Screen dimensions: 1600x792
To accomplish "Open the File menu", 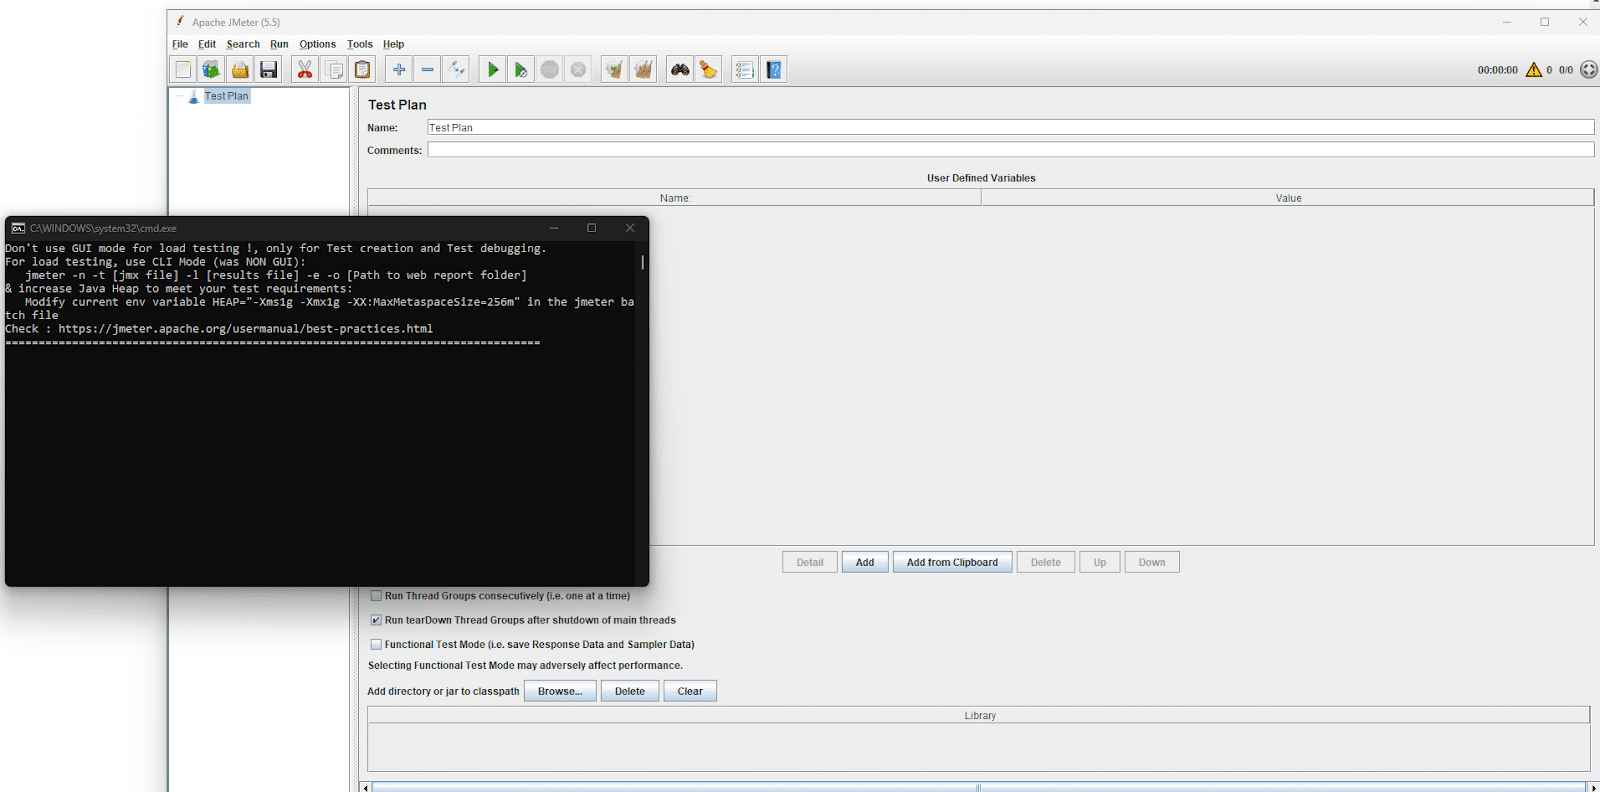I will point(180,44).
